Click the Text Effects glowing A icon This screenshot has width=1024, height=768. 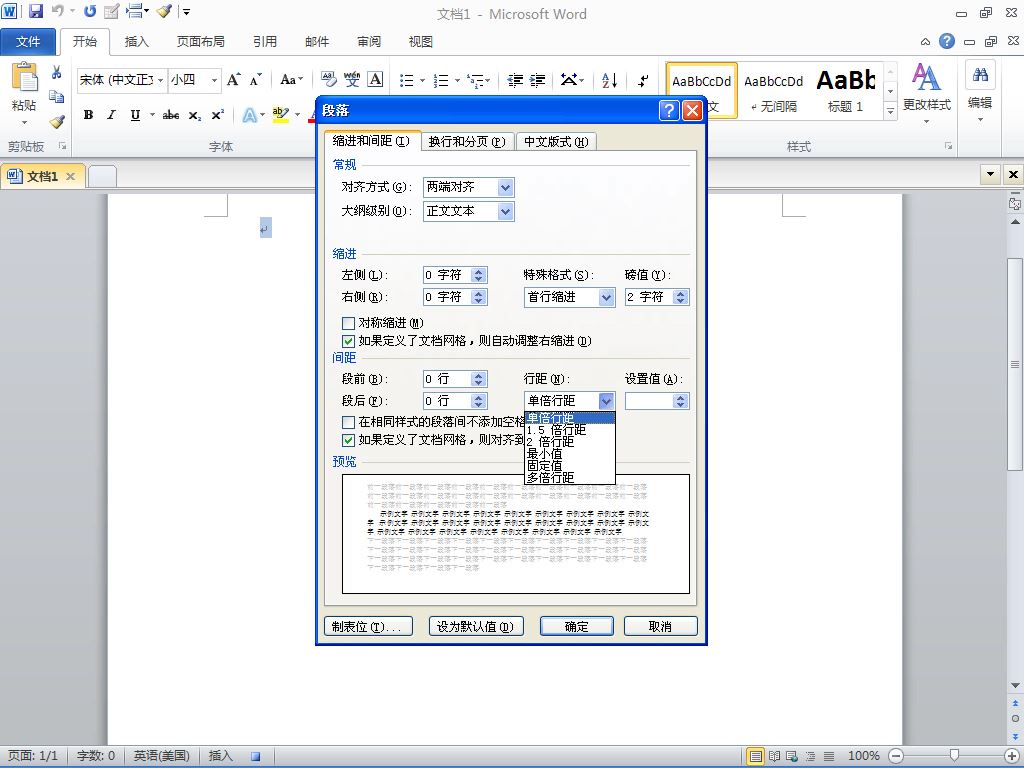[249, 116]
